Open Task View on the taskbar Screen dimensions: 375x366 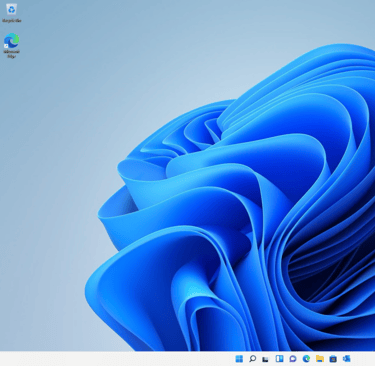pyautogui.click(x=266, y=359)
